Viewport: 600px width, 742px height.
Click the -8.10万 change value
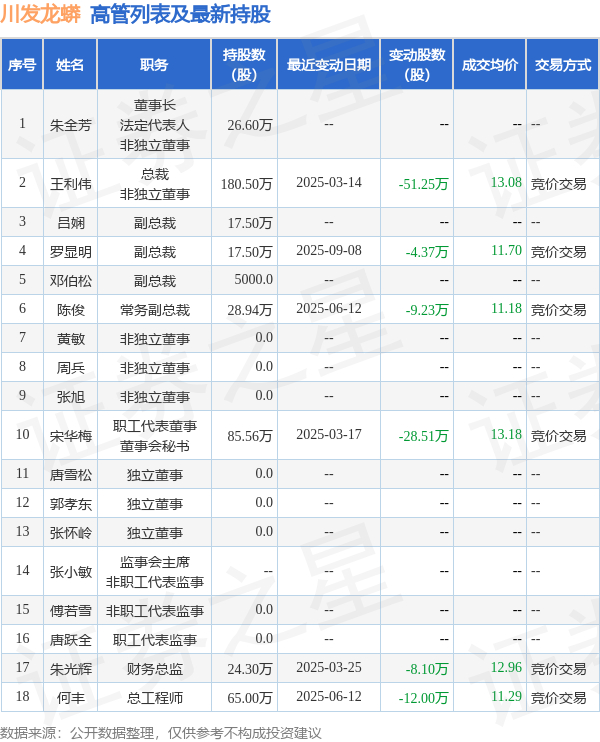coord(427,669)
